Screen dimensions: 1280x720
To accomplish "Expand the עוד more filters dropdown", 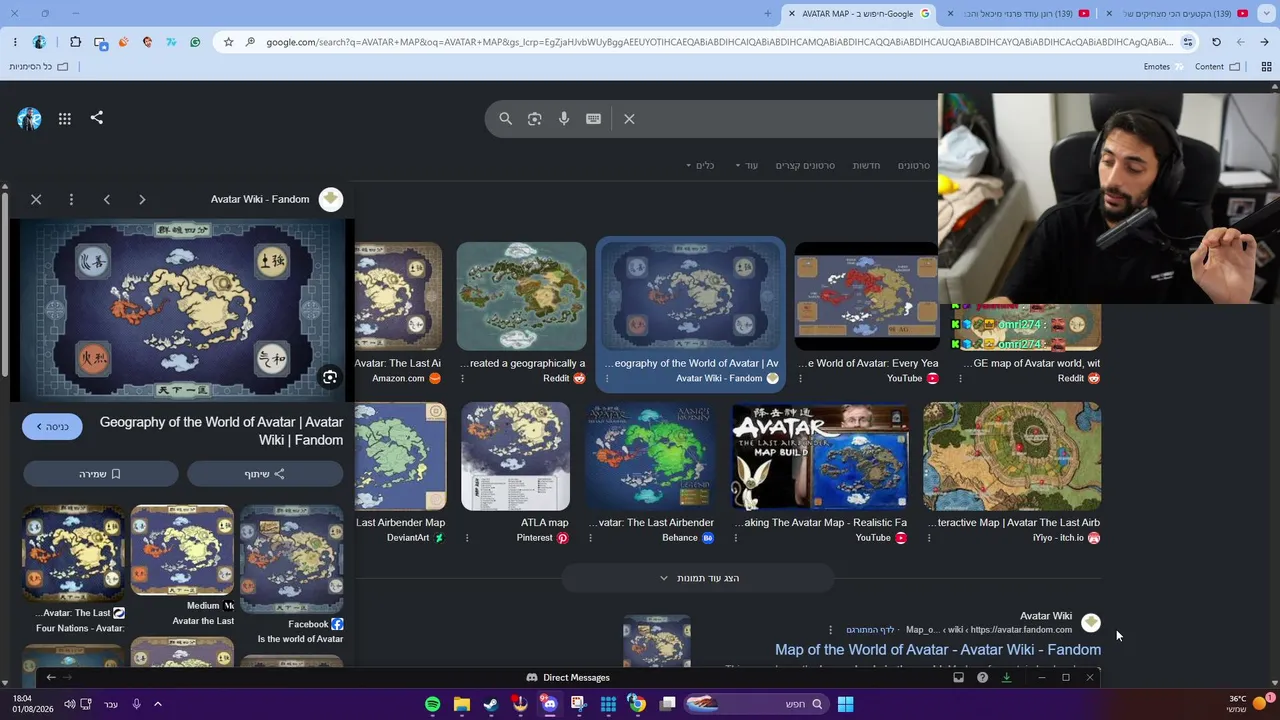I will click(747, 165).
